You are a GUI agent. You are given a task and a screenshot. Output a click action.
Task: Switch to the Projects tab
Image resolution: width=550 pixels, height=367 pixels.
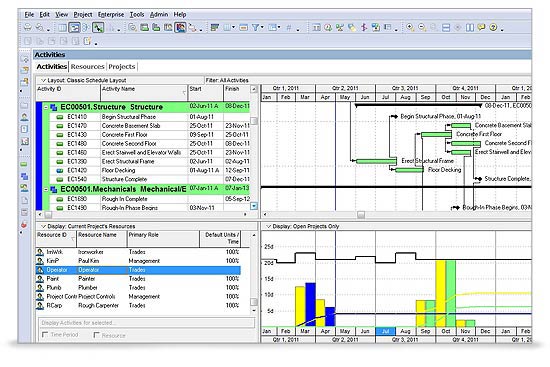pyautogui.click(x=122, y=66)
